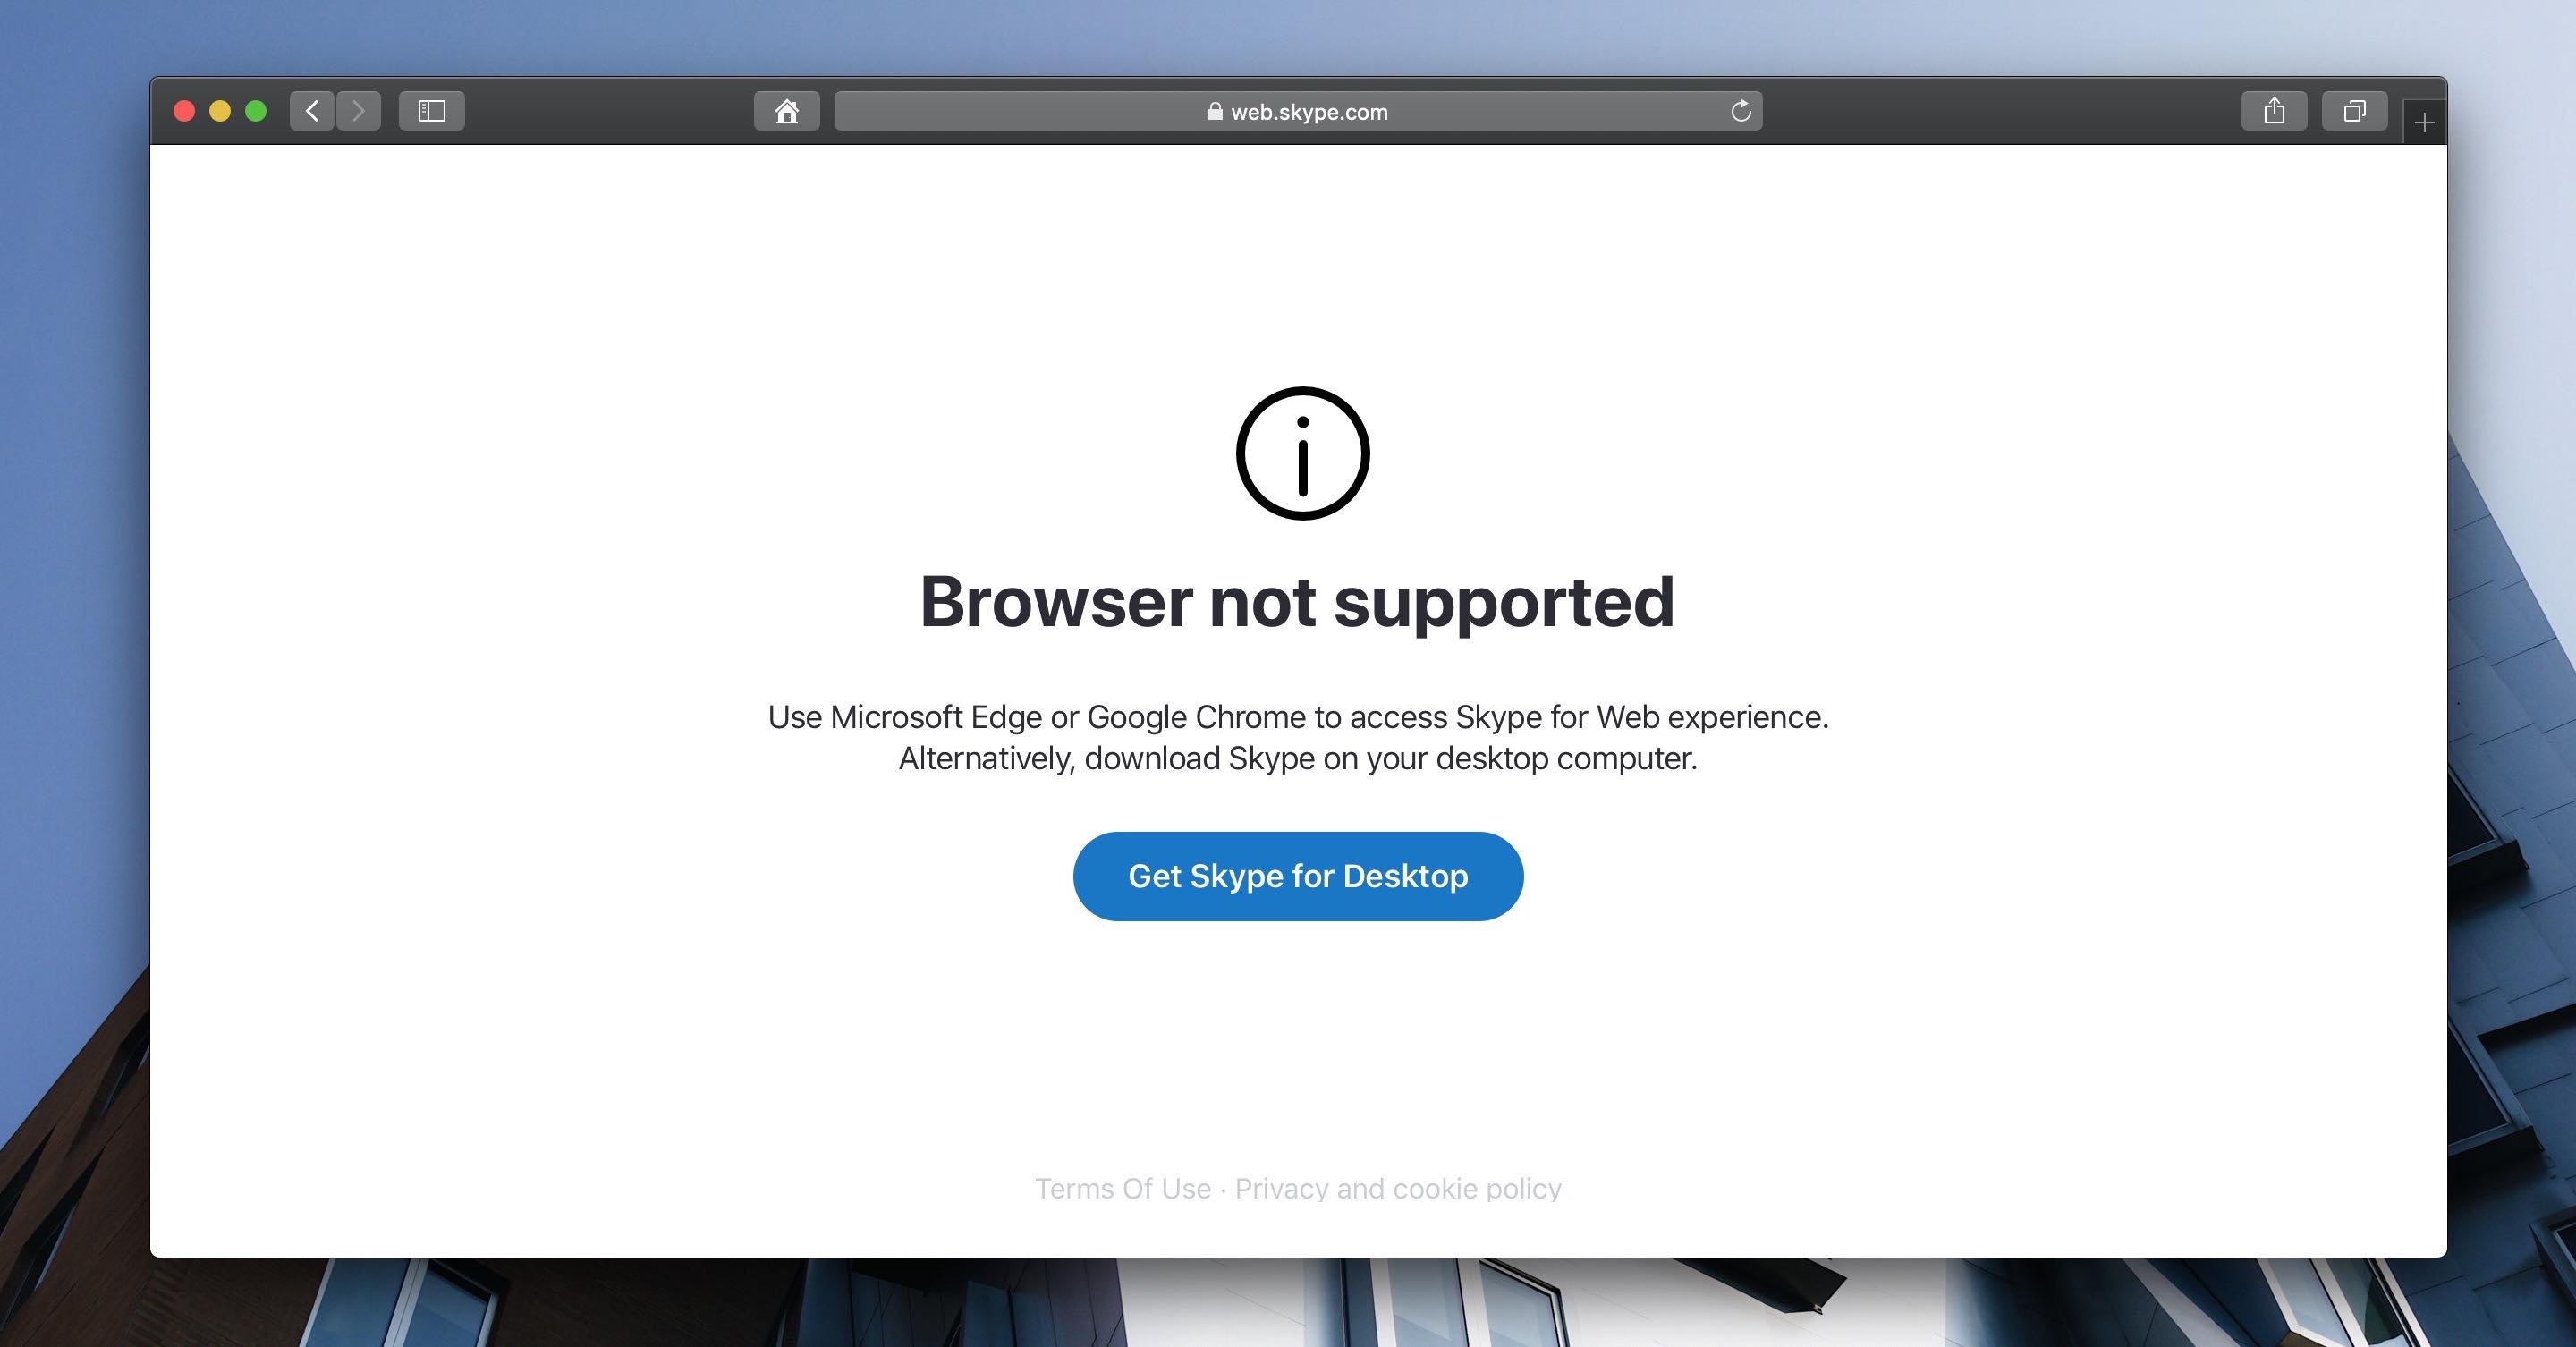The width and height of the screenshot is (2576, 1347).
Task: Reload the page with the refresh icon
Action: coord(1741,111)
